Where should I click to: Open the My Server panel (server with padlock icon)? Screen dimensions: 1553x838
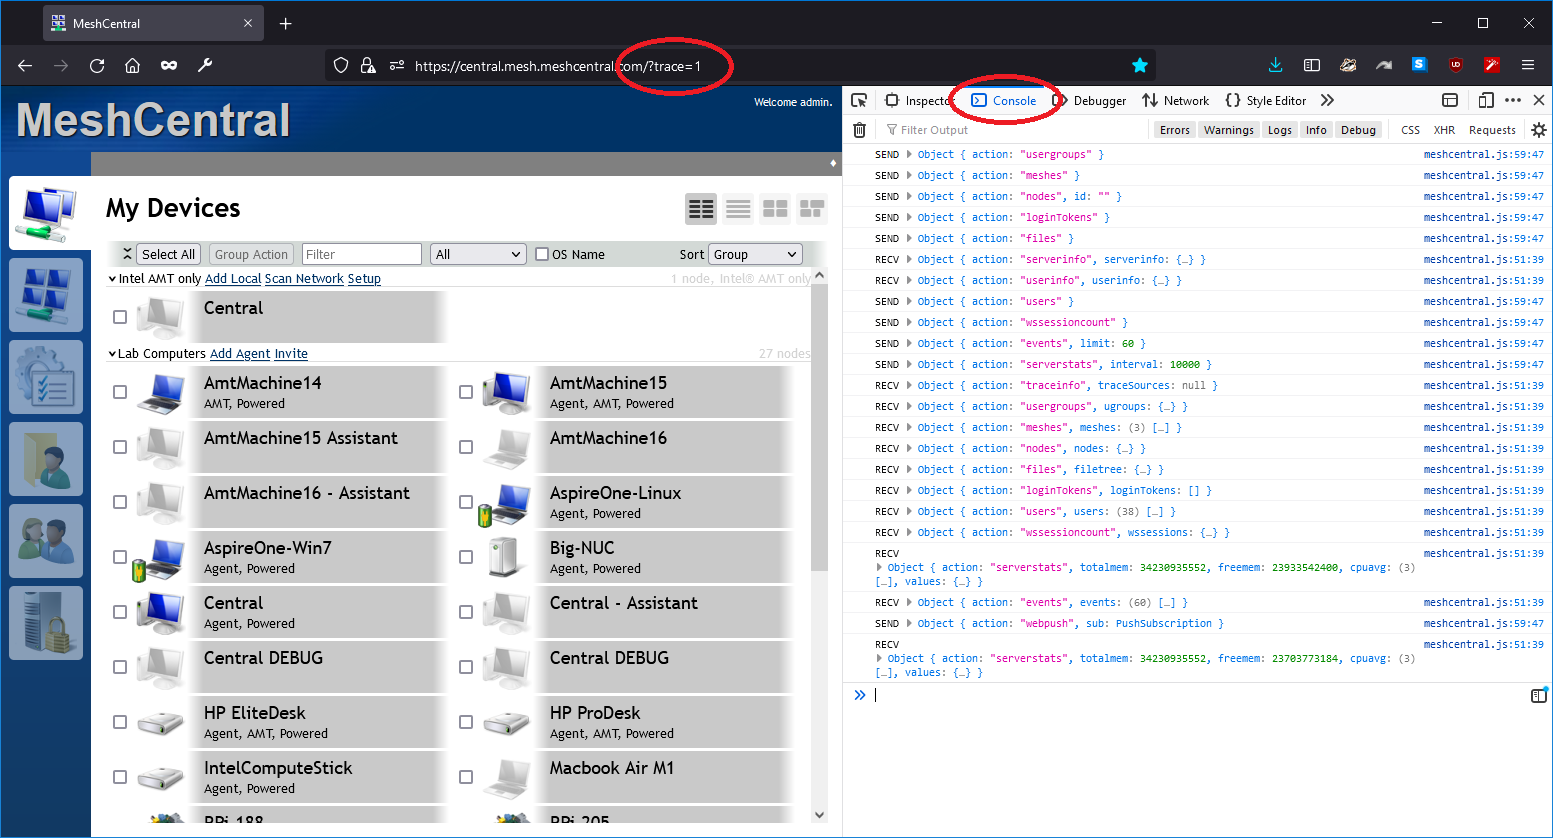(x=46, y=622)
